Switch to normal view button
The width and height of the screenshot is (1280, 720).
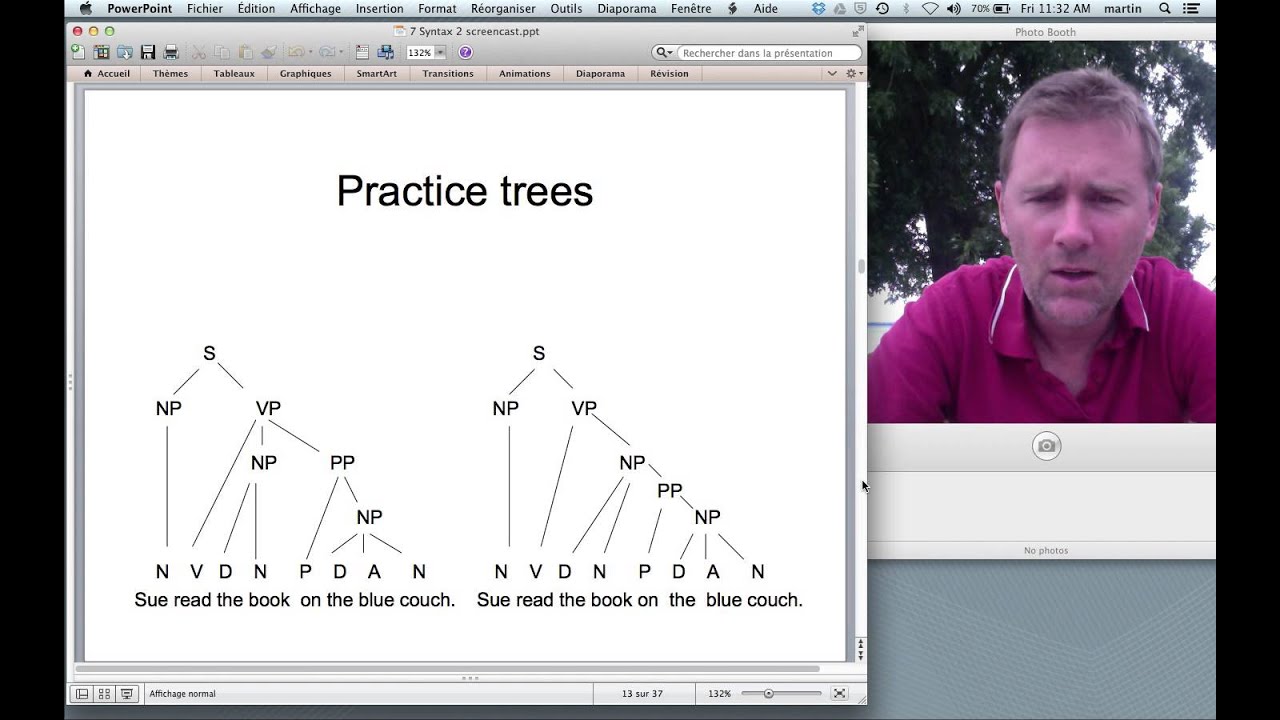click(x=82, y=693)
